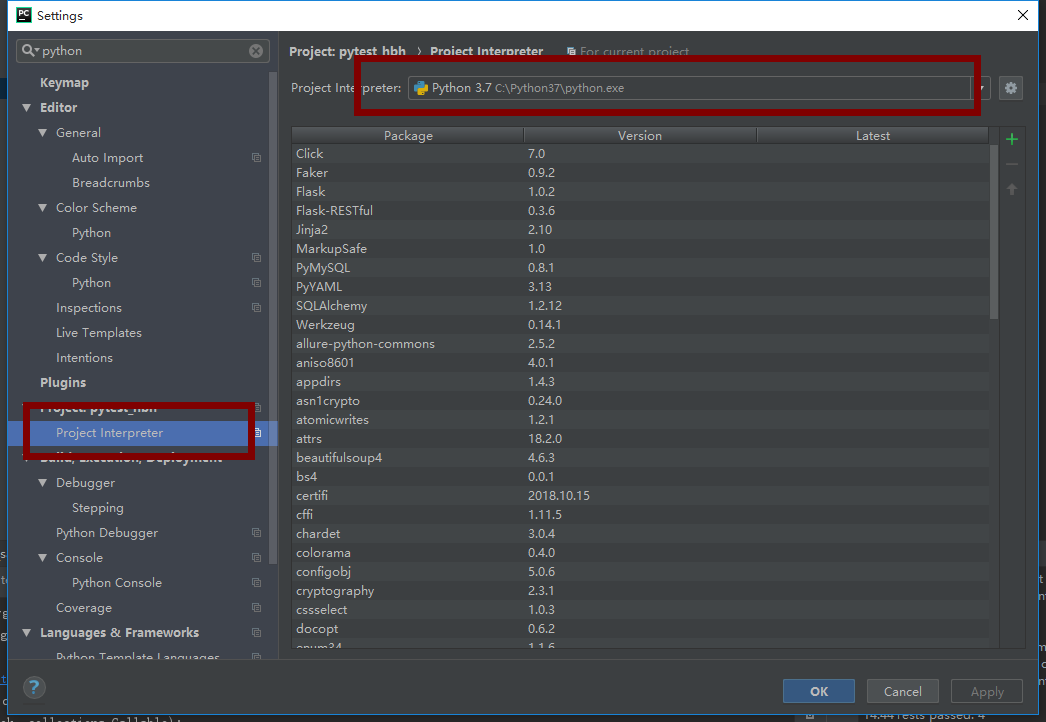Open Inspections settings
Viewport: 1046px width, 722px height.
(x=89, y=308)
